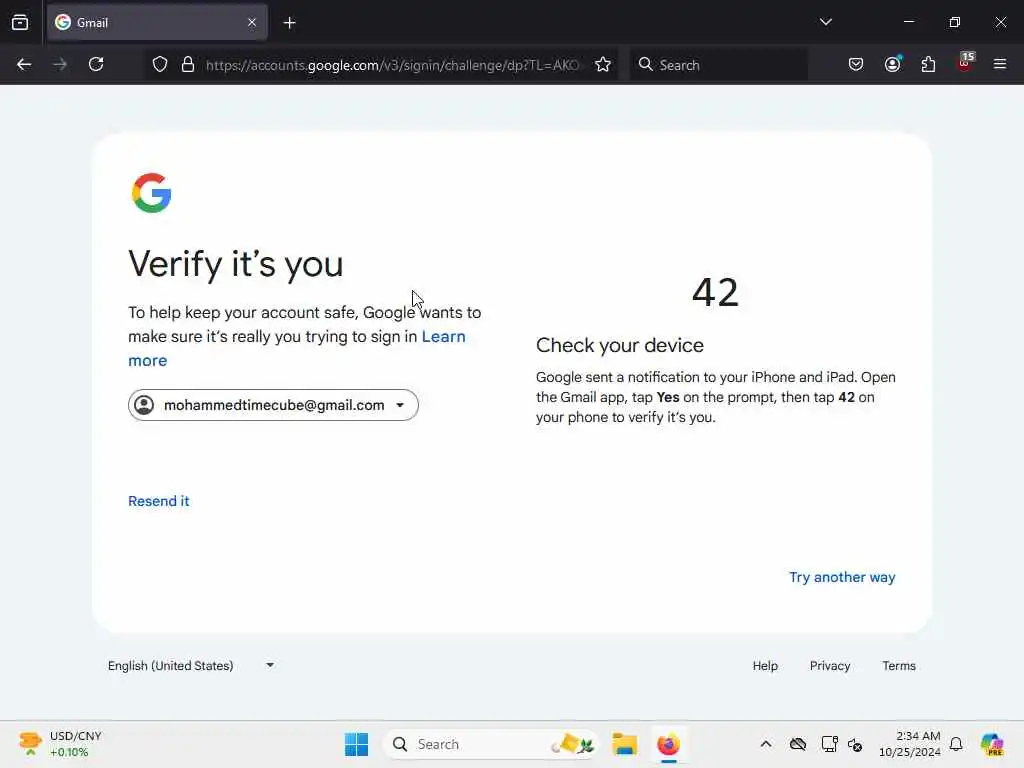
Task: Open the notifications bell icon
Action: pos(956,744)
